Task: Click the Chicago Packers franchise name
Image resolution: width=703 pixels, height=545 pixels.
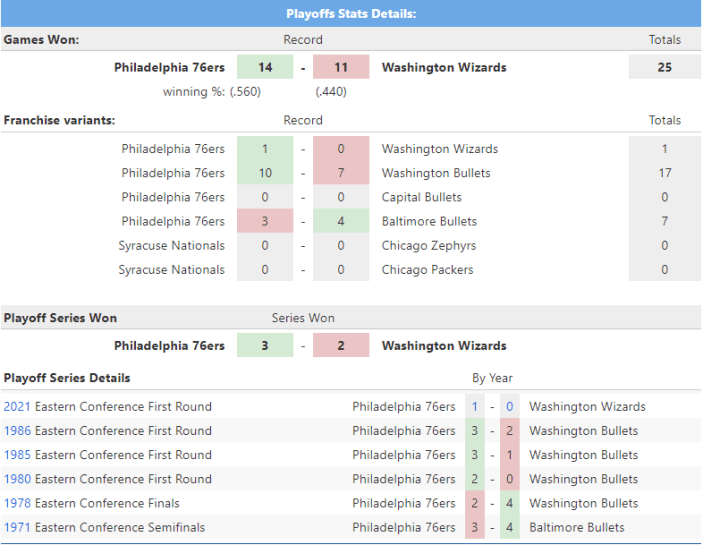Action: point(427,269)
